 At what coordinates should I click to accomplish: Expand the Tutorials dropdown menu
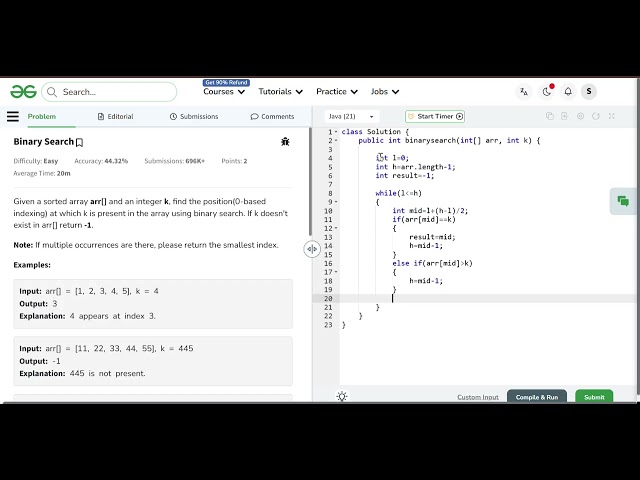280,92
